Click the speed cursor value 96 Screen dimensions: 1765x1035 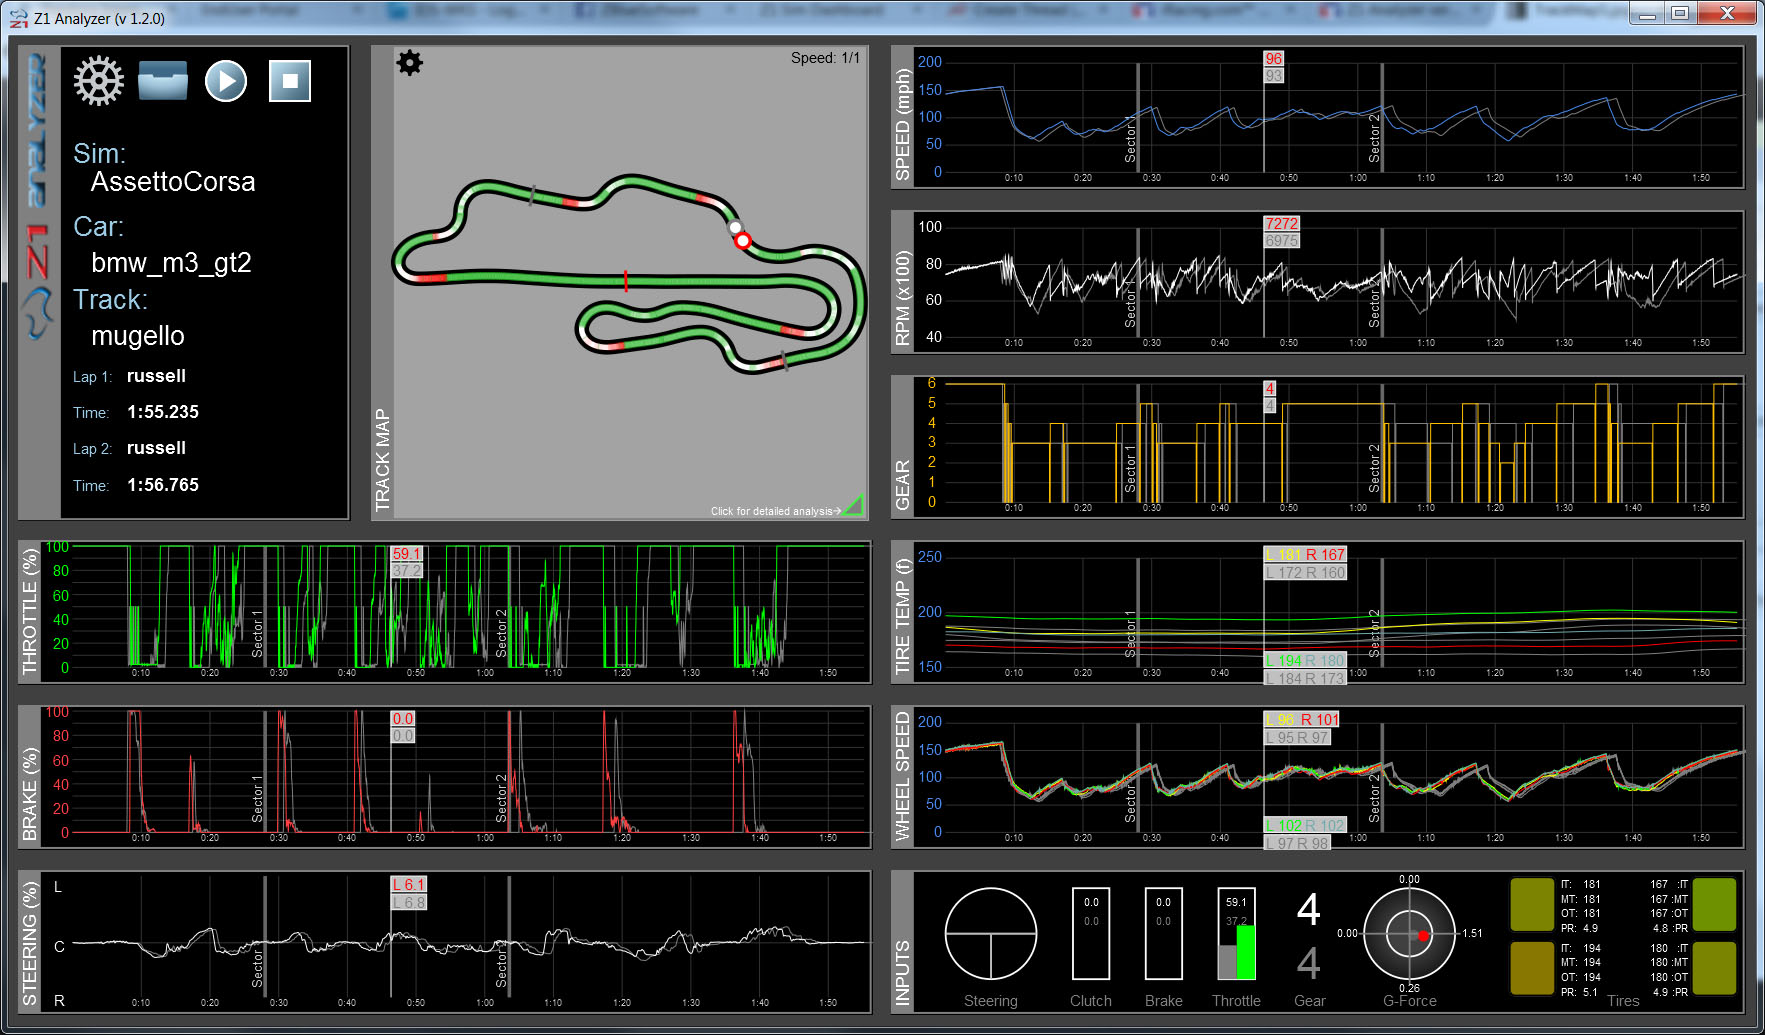[1273, 59]
